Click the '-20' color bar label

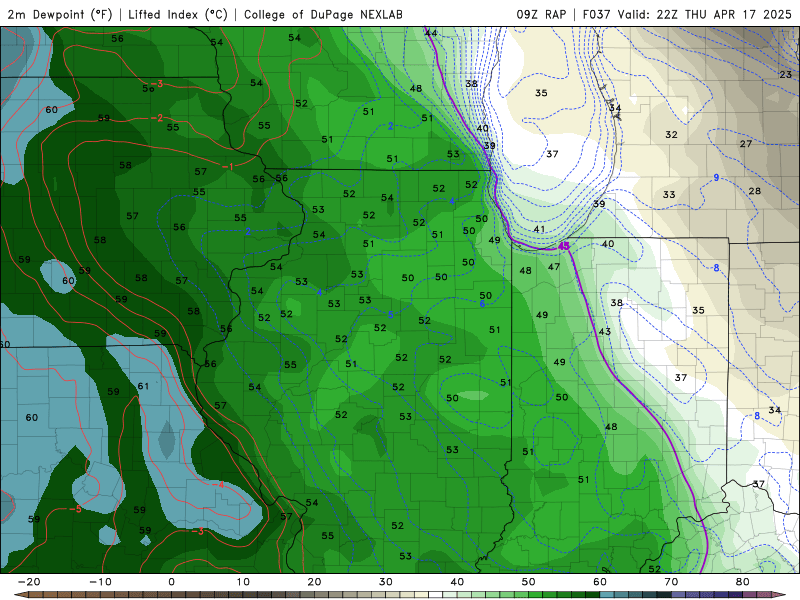click(29, 582)
